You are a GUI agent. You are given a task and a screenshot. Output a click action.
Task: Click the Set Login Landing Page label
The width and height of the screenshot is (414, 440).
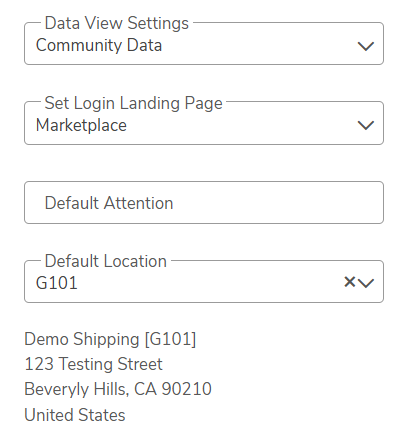[x=133, y=103]
